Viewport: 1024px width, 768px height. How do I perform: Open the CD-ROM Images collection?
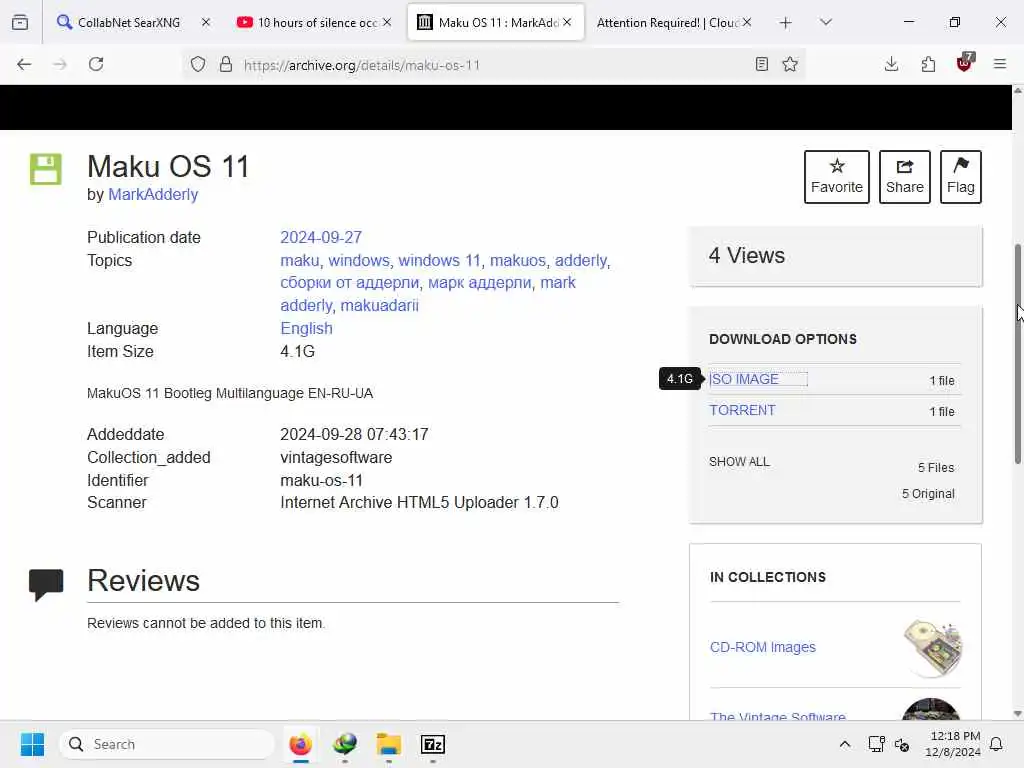click(x=763, y=647)
